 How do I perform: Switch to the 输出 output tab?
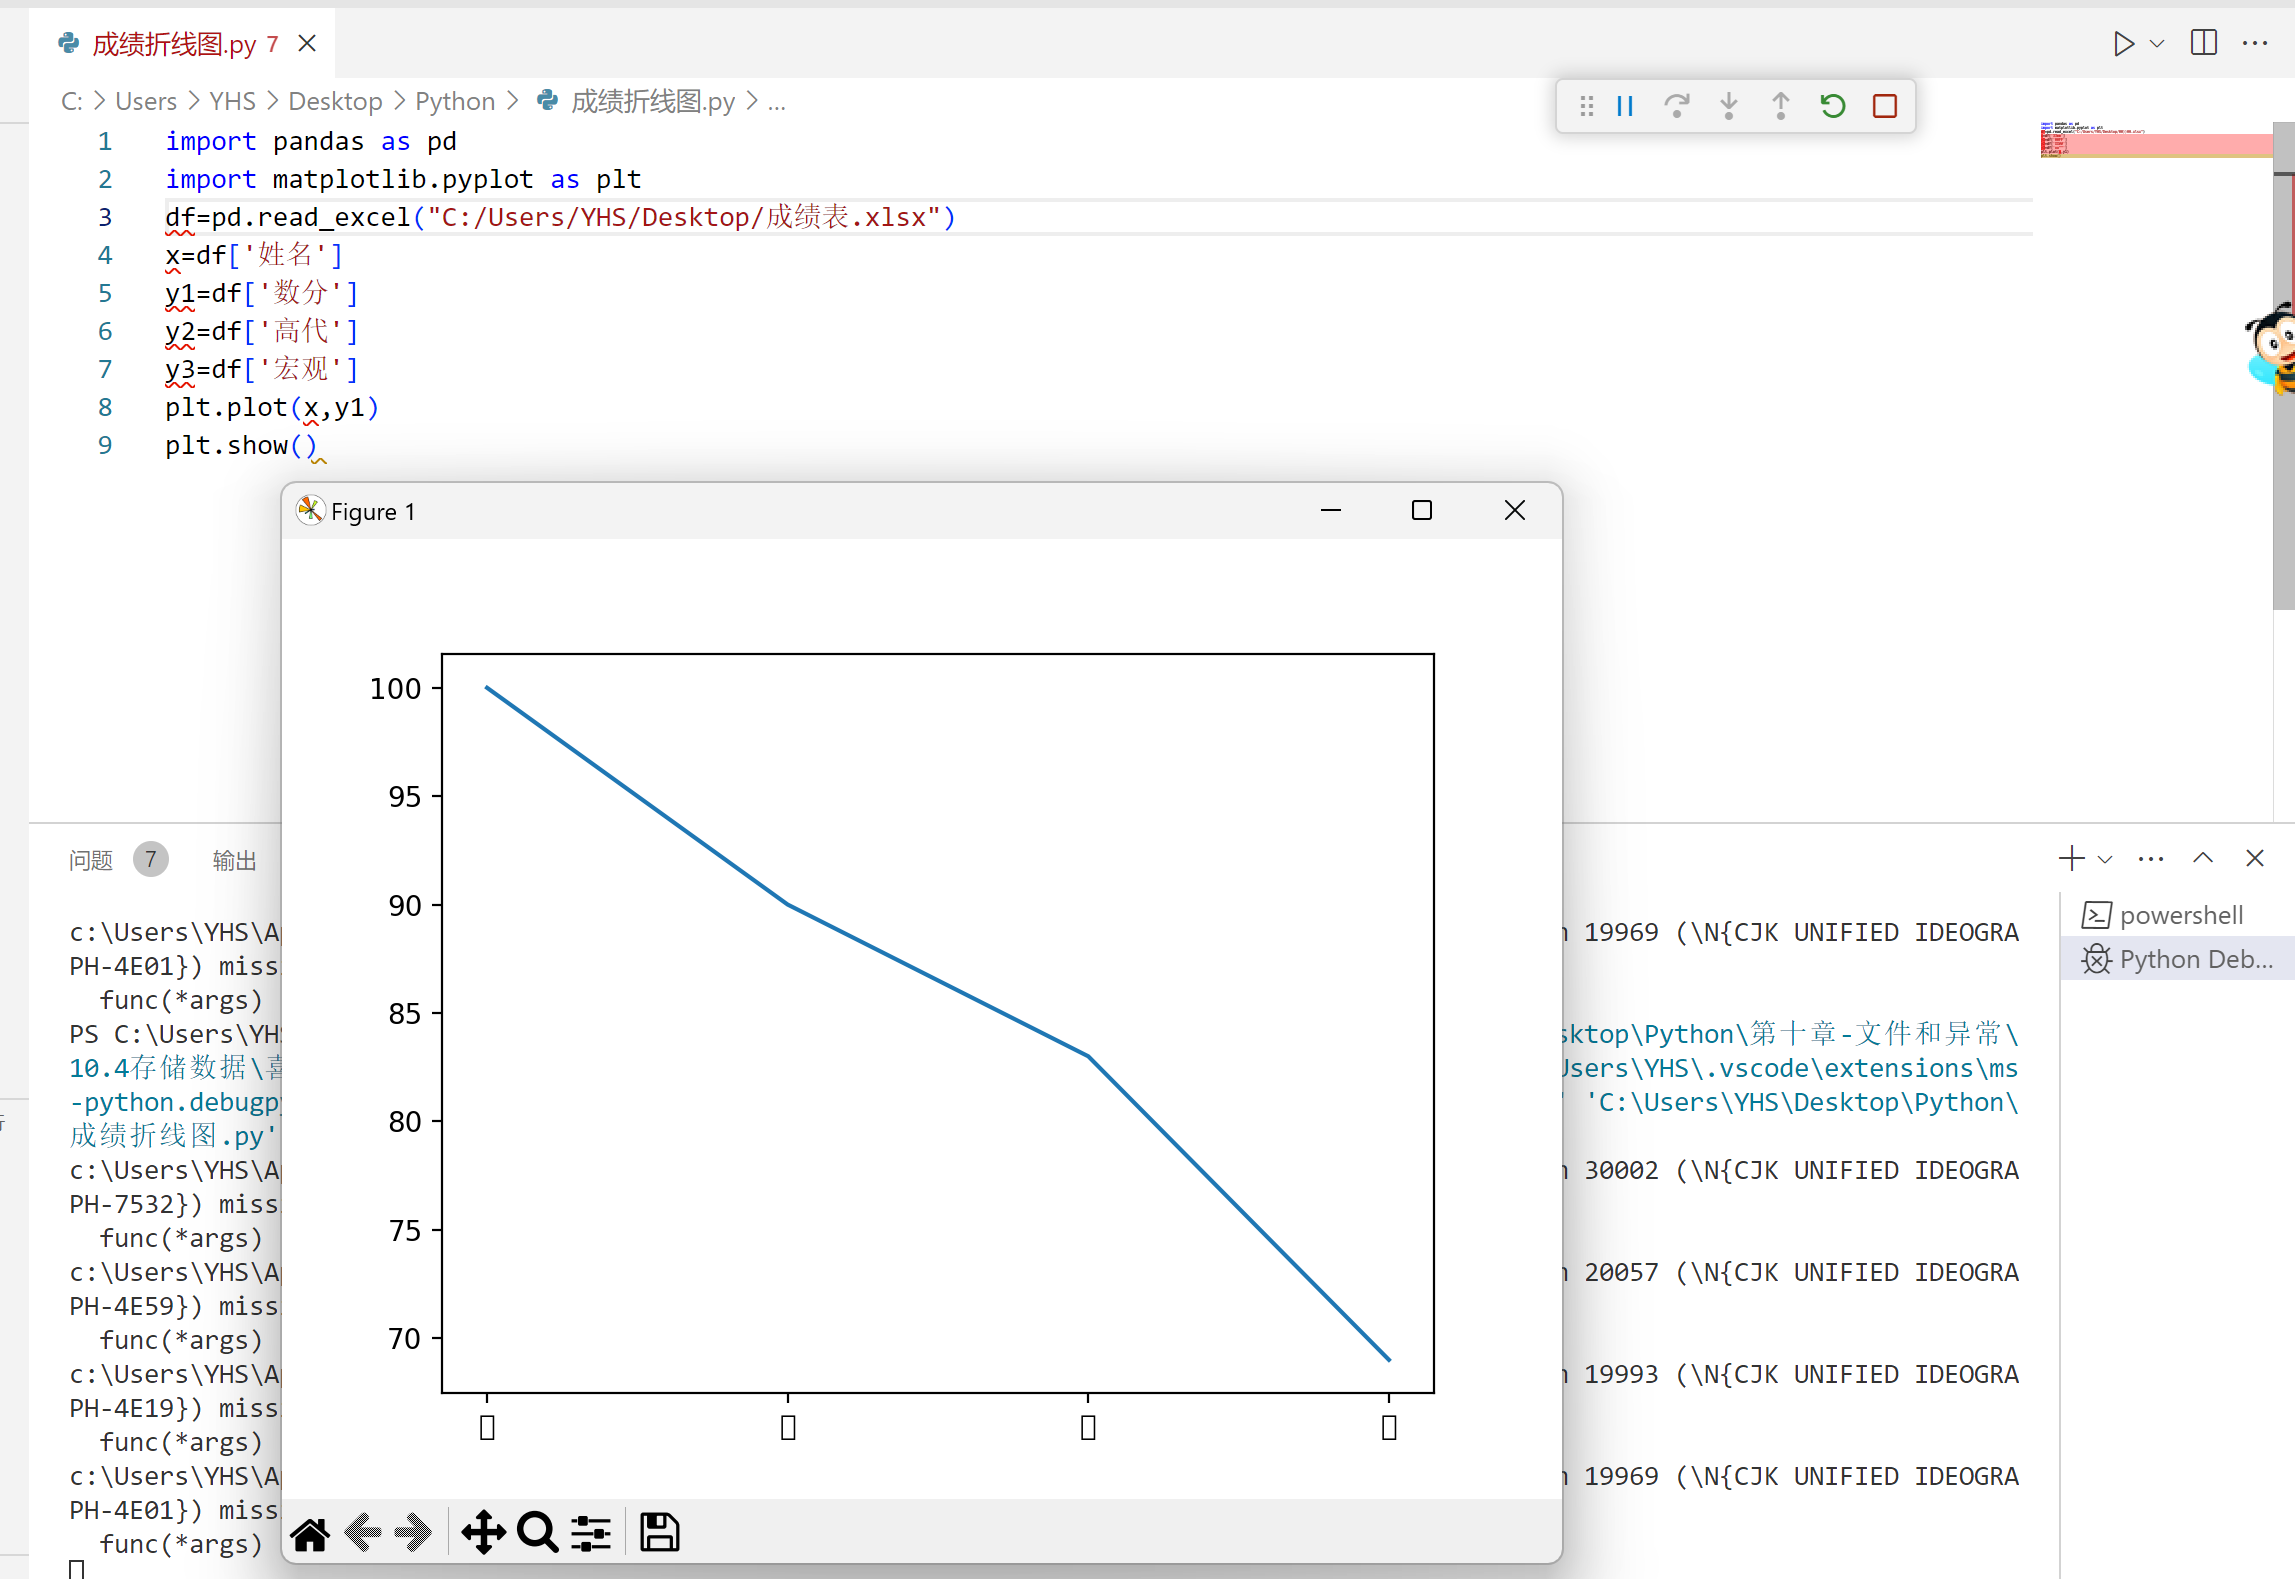[x=234, y=860]
